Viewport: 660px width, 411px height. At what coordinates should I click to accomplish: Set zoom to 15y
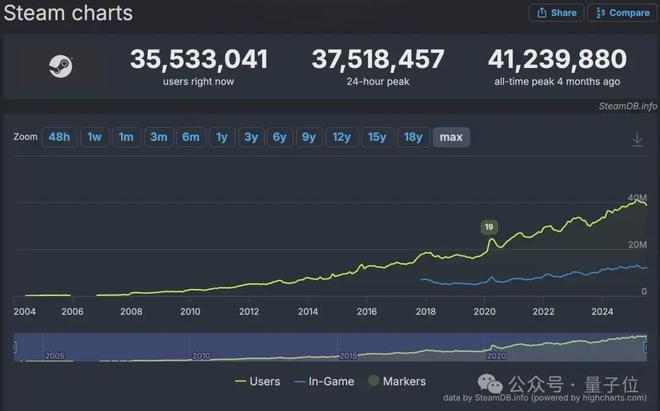(x=377, y=137)
